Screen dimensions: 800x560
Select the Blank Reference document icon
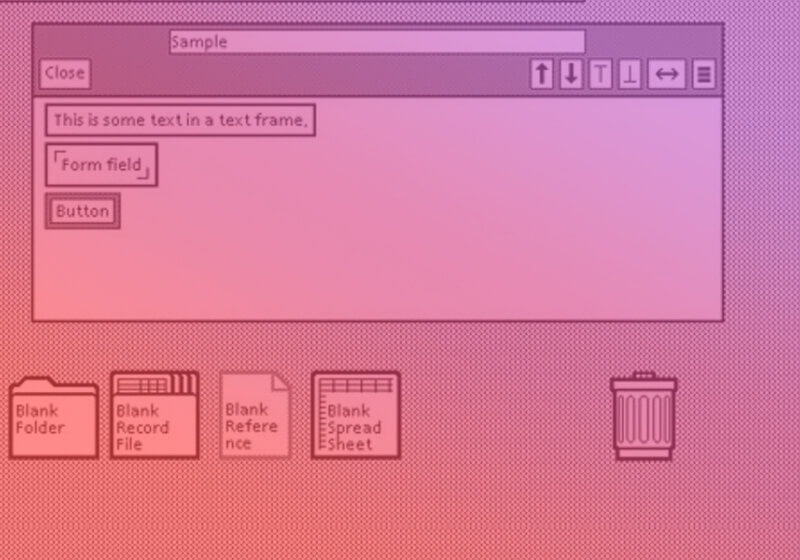(255, 415)
